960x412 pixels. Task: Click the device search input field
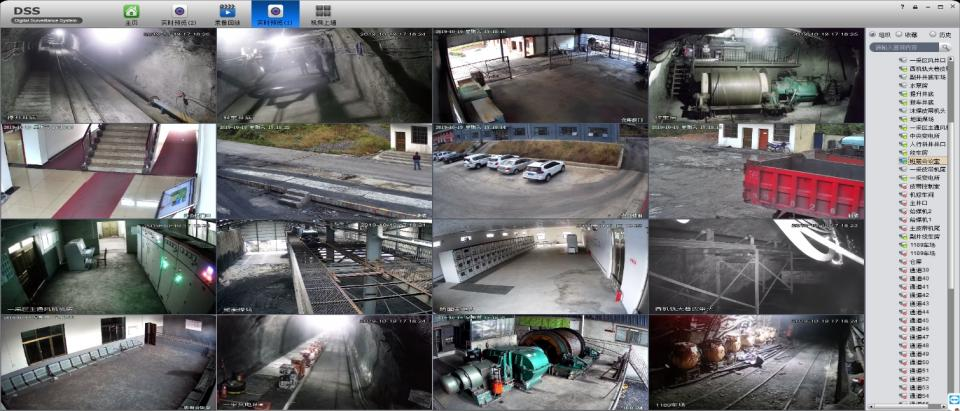click(x=904, y=47)
